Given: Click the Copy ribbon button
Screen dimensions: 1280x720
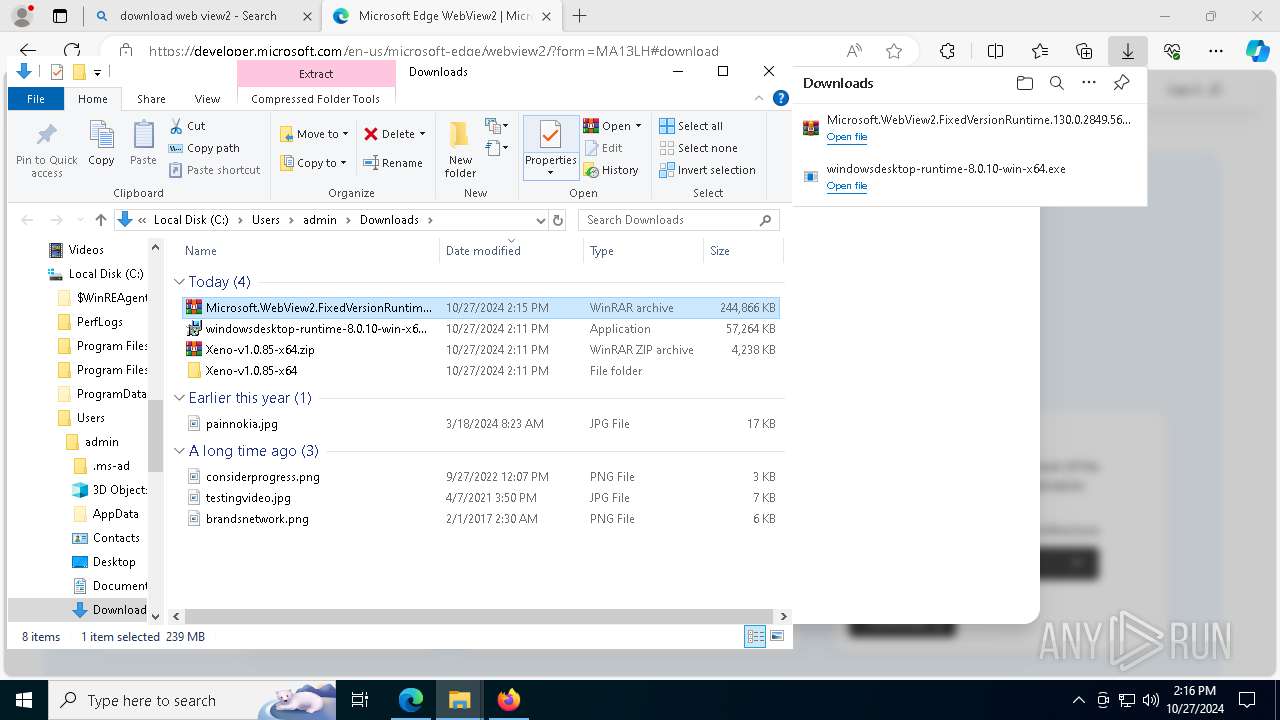Looking at the screenshot, I should pyautogui.click(x=101, y=143).
